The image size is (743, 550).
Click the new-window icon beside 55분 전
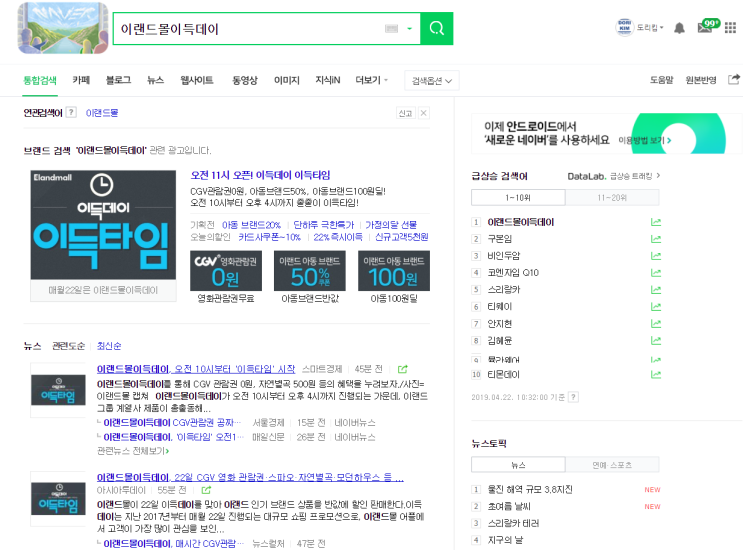tap(206, 490)
